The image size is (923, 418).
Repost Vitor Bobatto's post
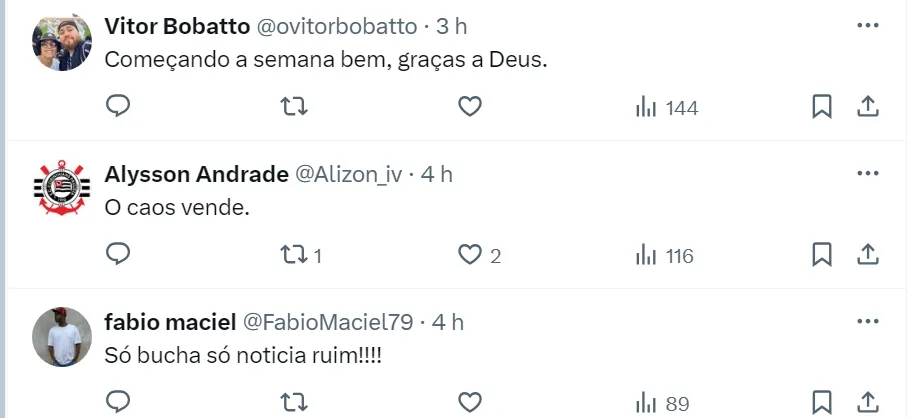[x=294, y=106]
